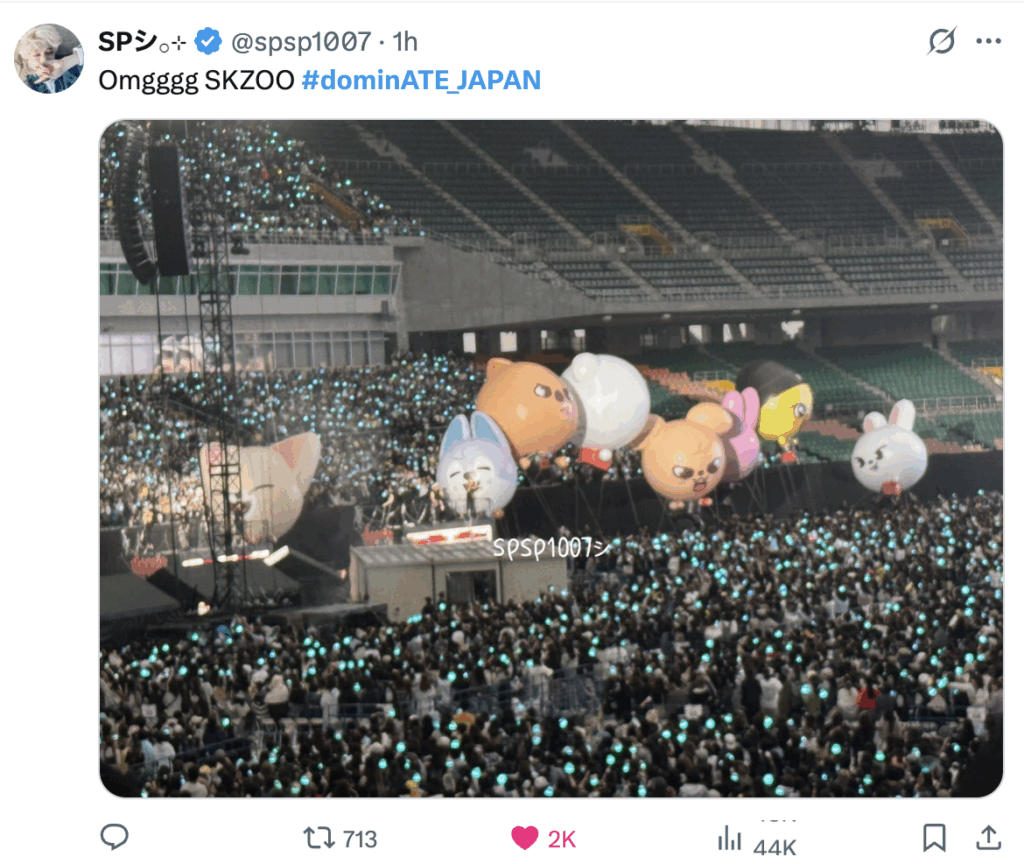The width and height of the screenshot is (1024, 864).
Task: Unlike the post via pink heart
Action: pyautogui.click(x=524, y=838)
